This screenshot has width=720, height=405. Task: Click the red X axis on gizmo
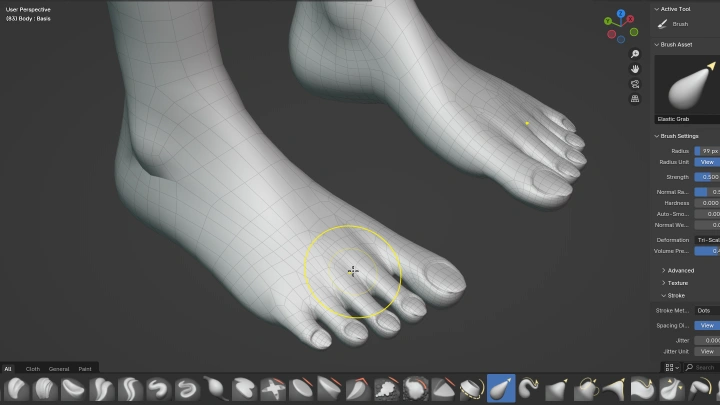(632, 21)
